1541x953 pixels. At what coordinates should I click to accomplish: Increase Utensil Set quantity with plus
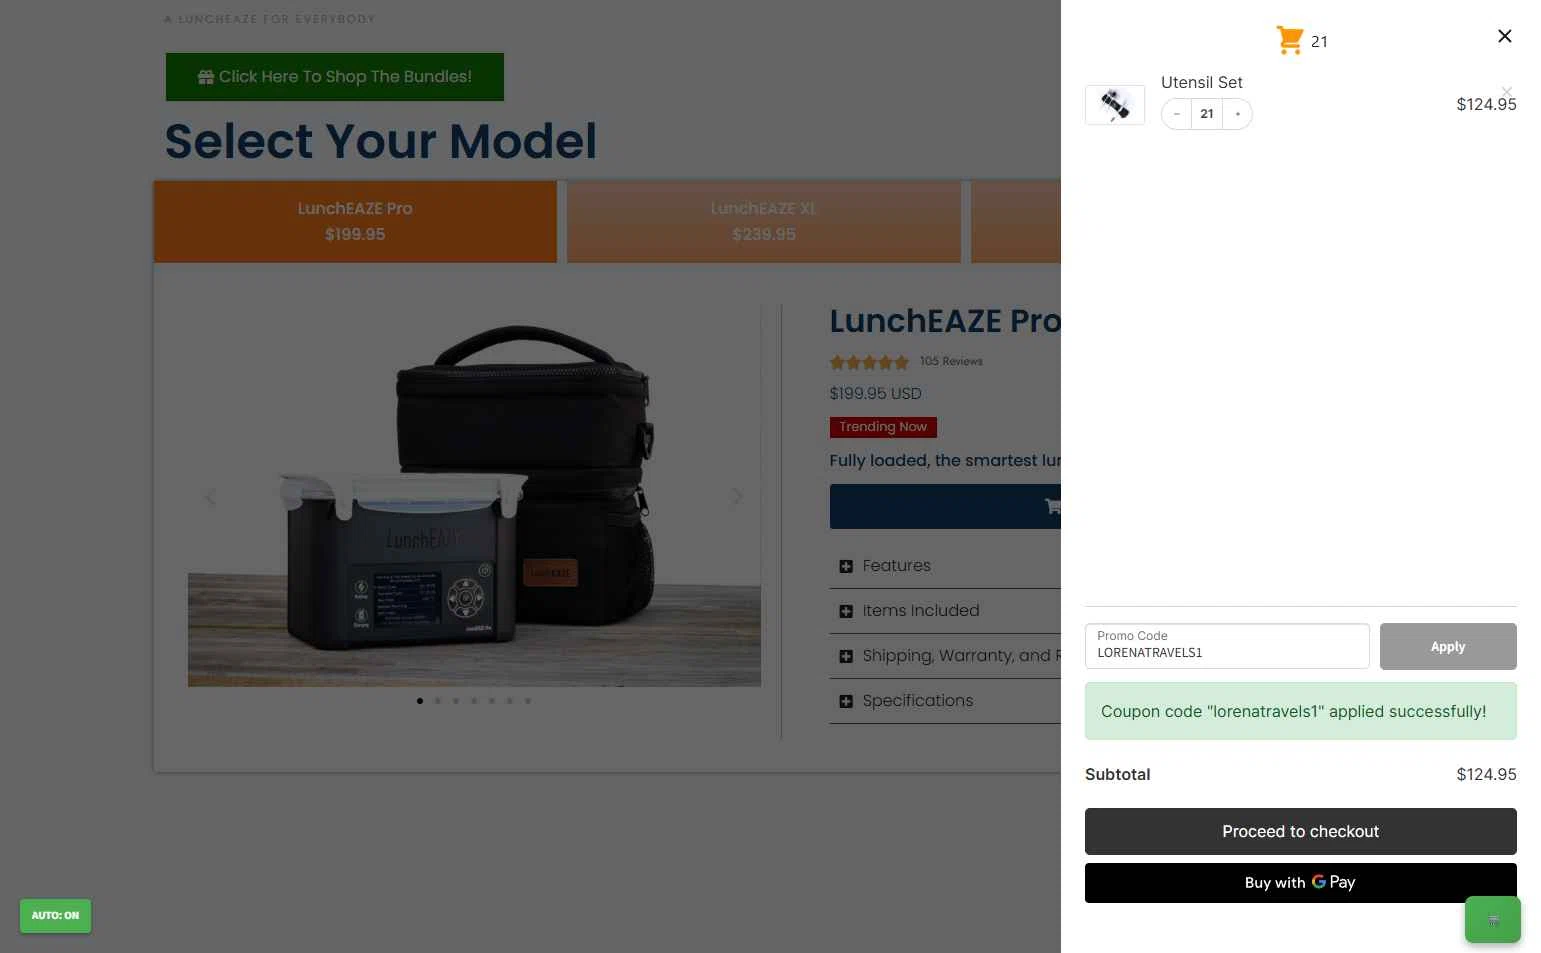tap(1237, 114)
